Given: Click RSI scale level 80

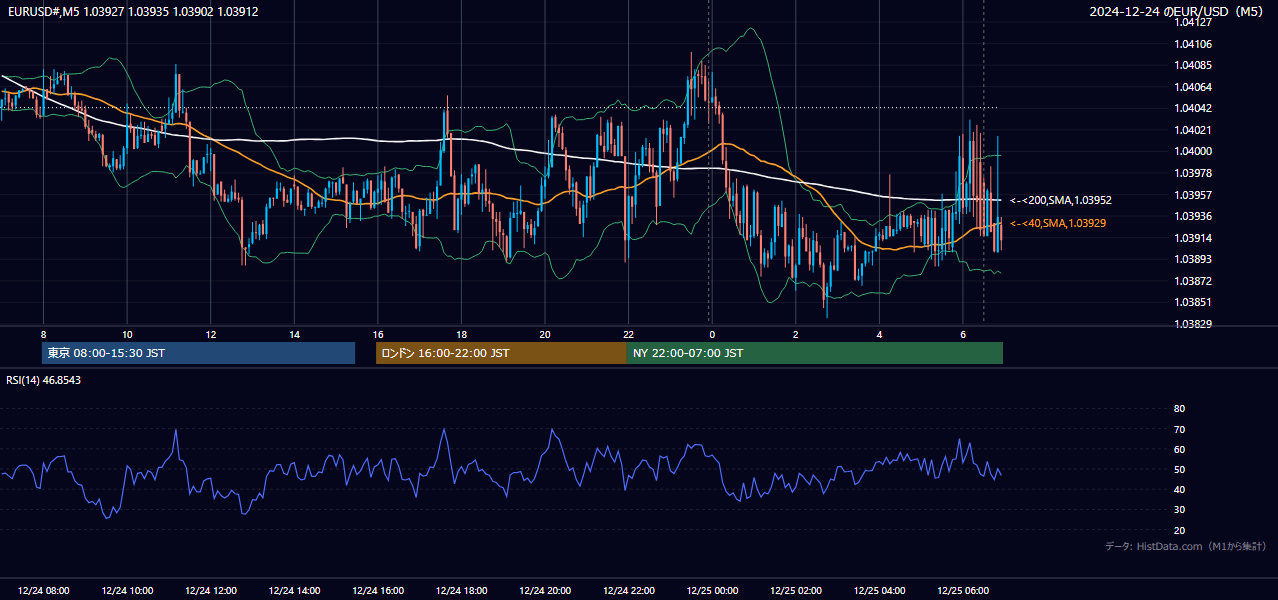Looking at the screenshot, I should (1179, 409).
